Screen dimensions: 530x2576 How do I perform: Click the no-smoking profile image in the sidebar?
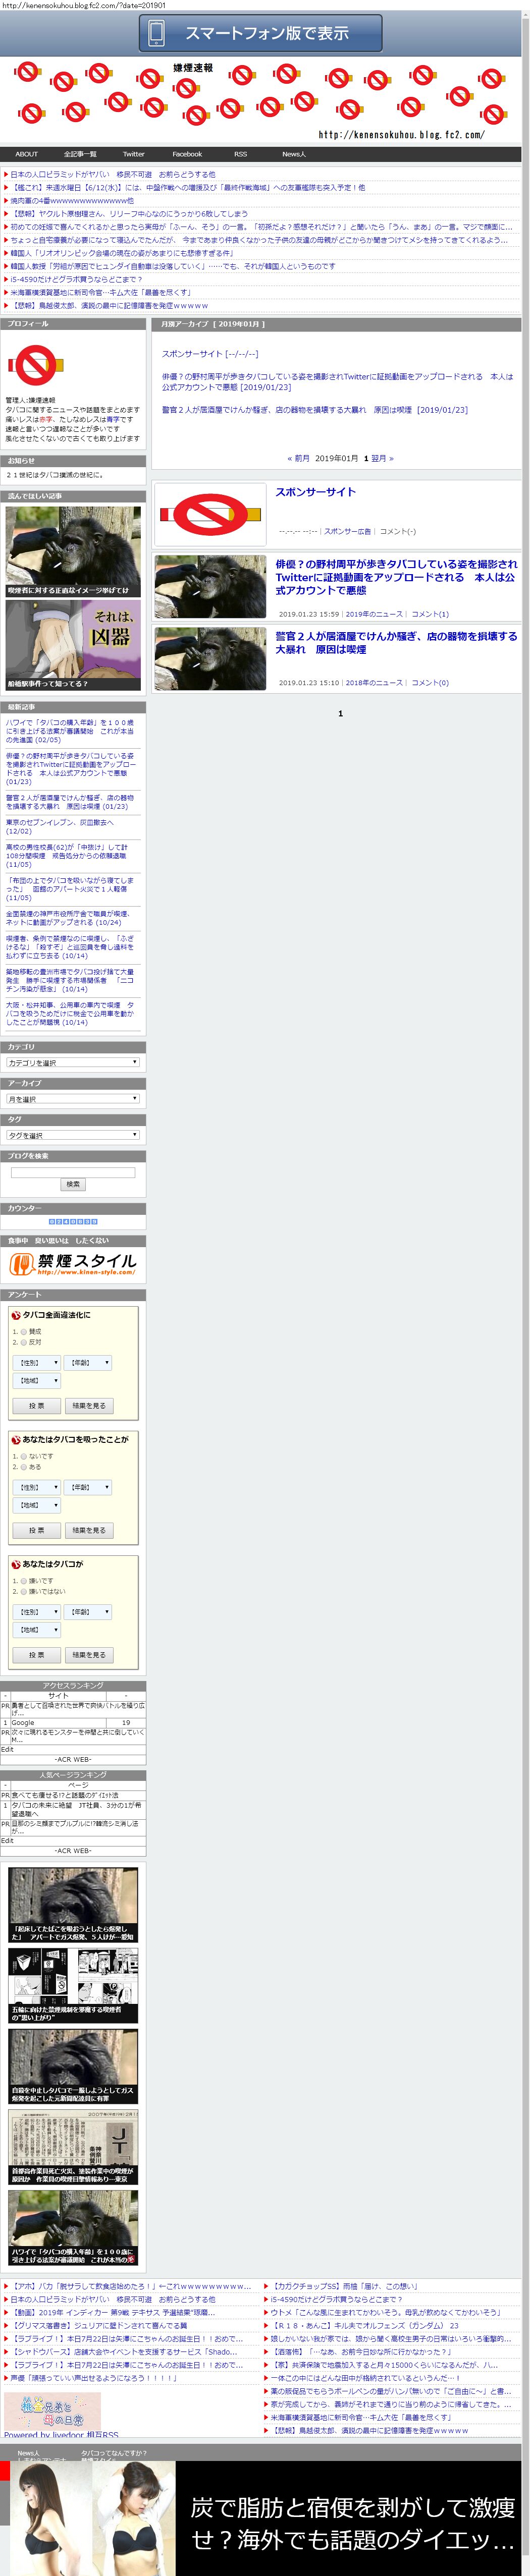tap(35, 365)
